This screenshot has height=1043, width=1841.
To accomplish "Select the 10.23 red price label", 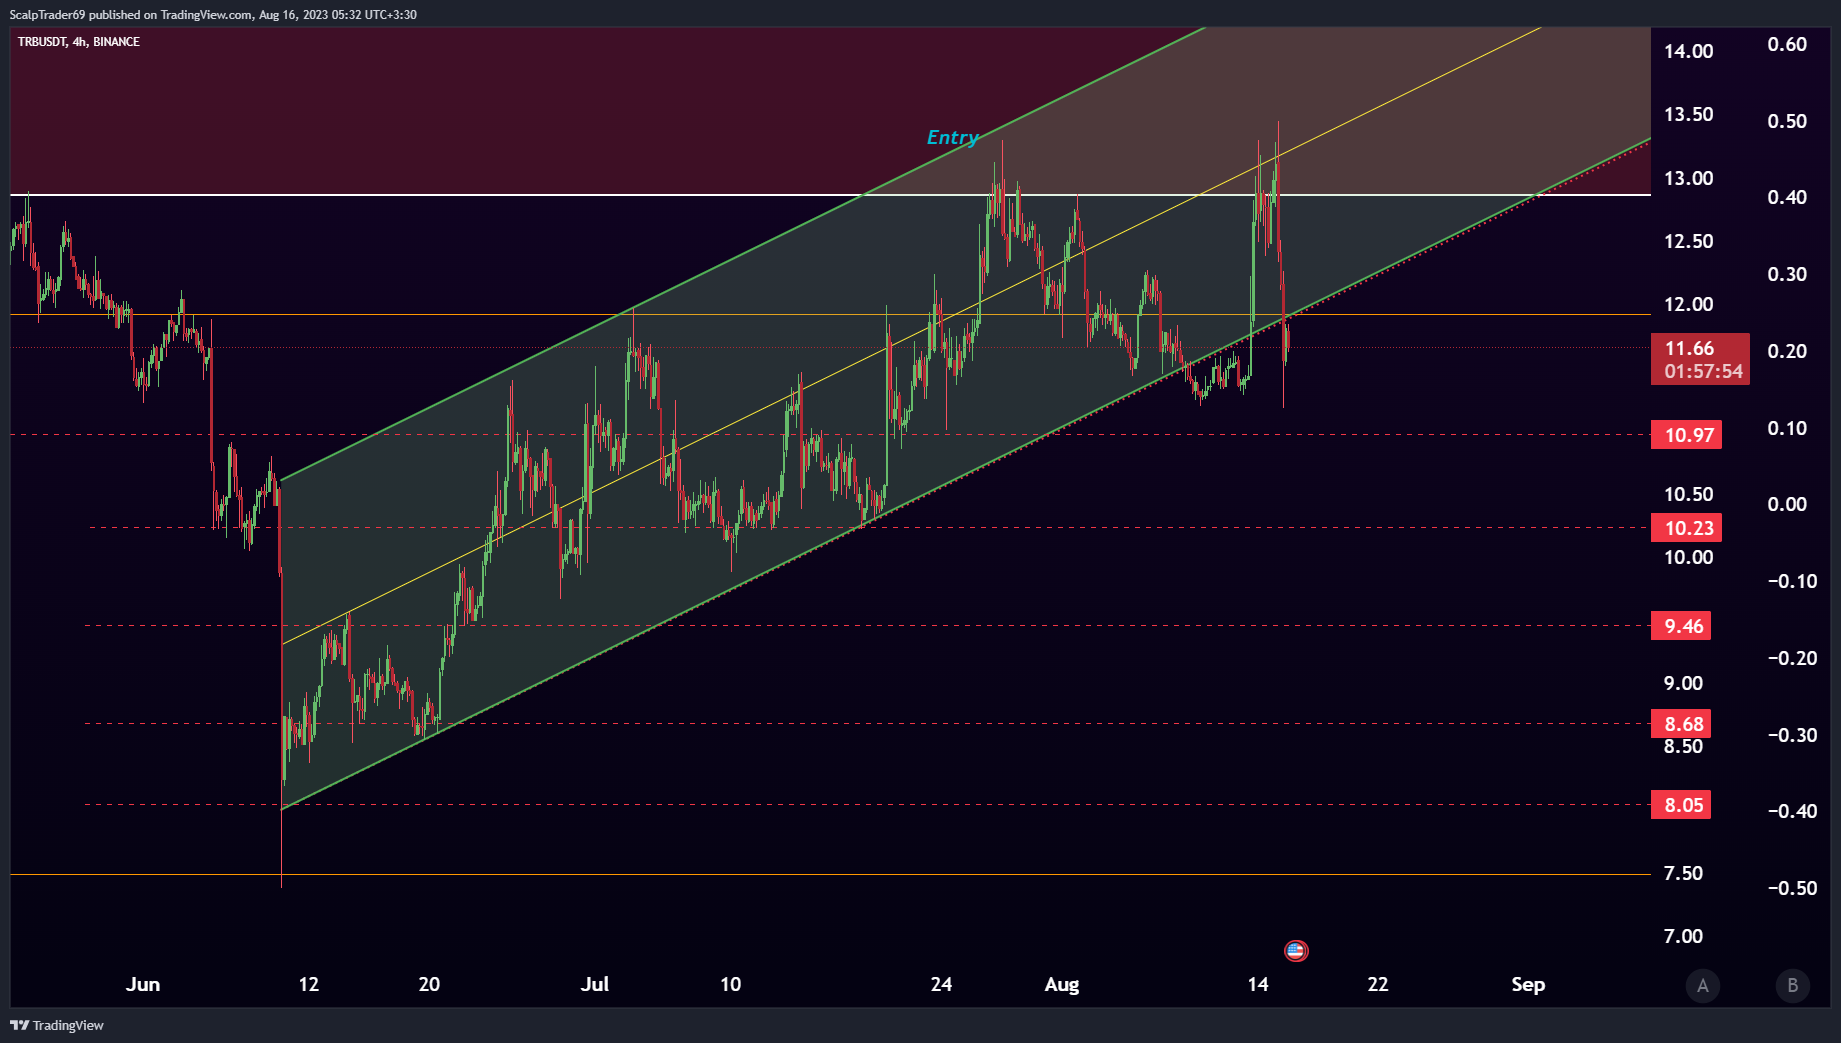I will 1686,528.
